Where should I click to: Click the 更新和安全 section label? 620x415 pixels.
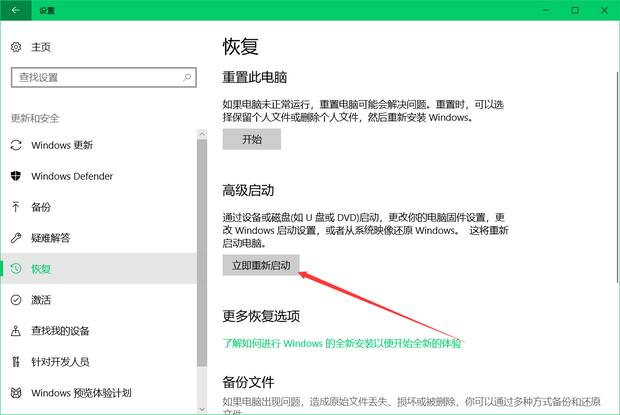(x=35, y=118)
